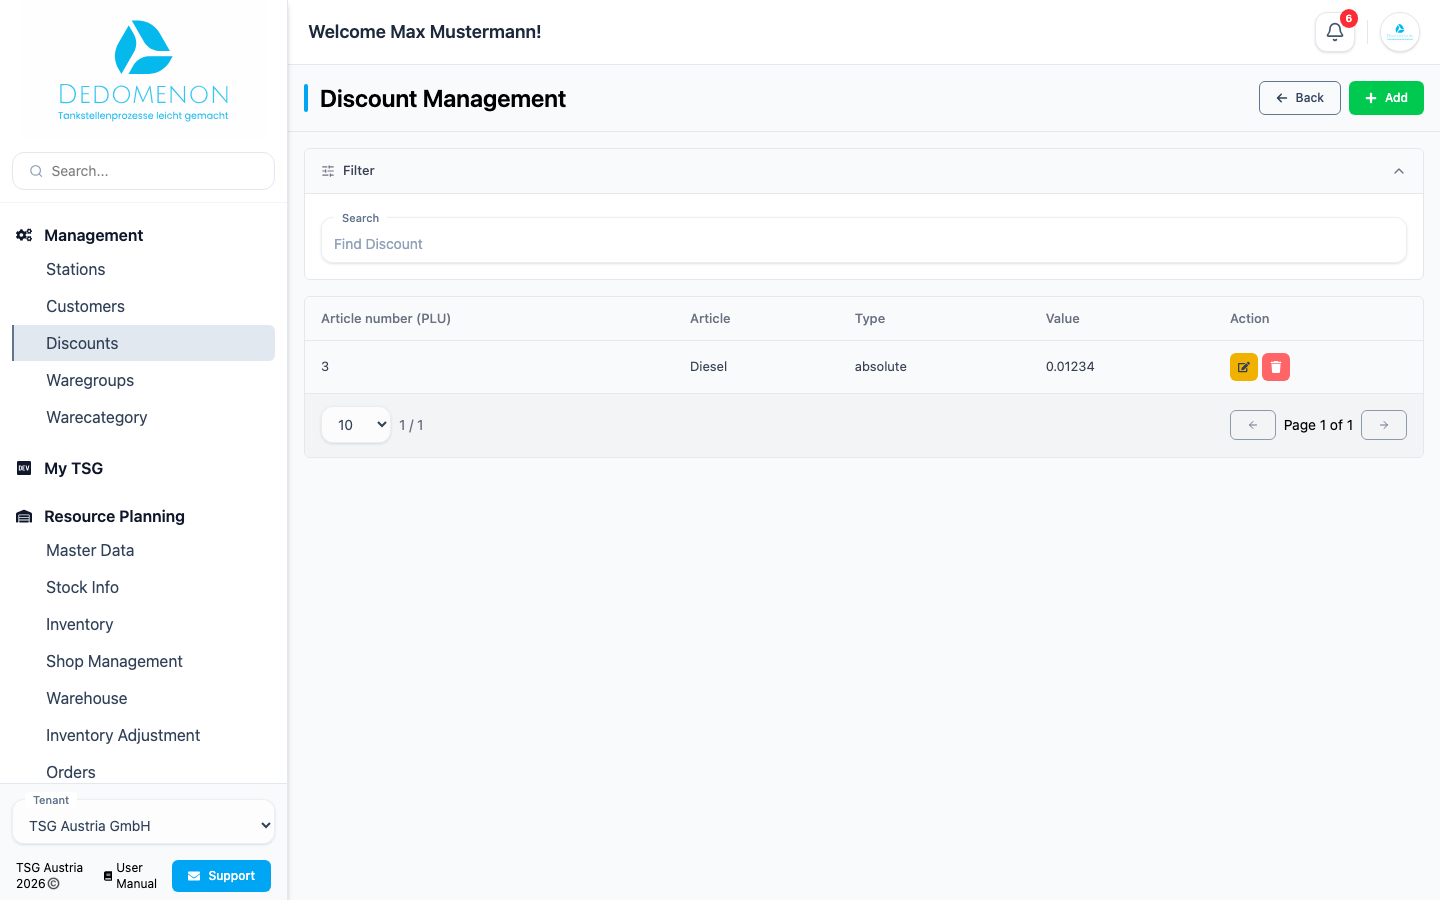The image size is (1440, 900).
Task: Open the user profile avatar menu
Action: [1400, 32]
